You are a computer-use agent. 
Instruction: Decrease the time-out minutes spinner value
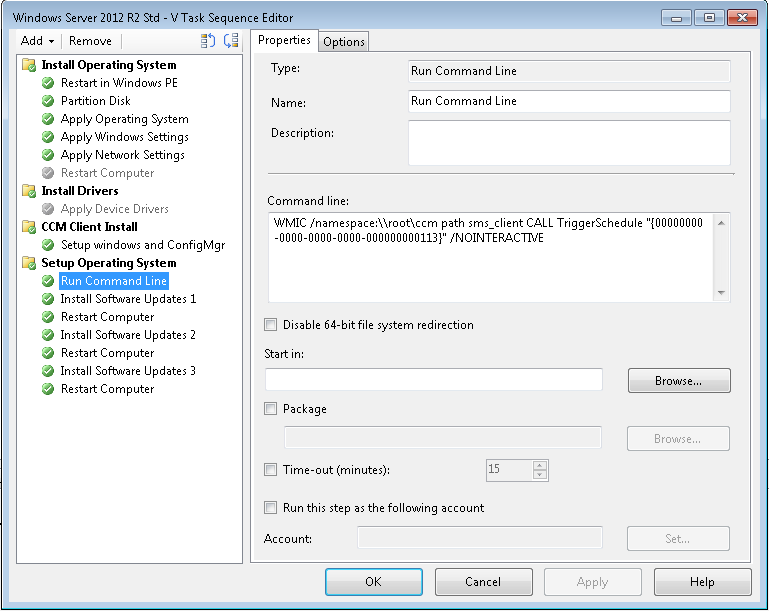pyautogui.click(x=539, y=475)
